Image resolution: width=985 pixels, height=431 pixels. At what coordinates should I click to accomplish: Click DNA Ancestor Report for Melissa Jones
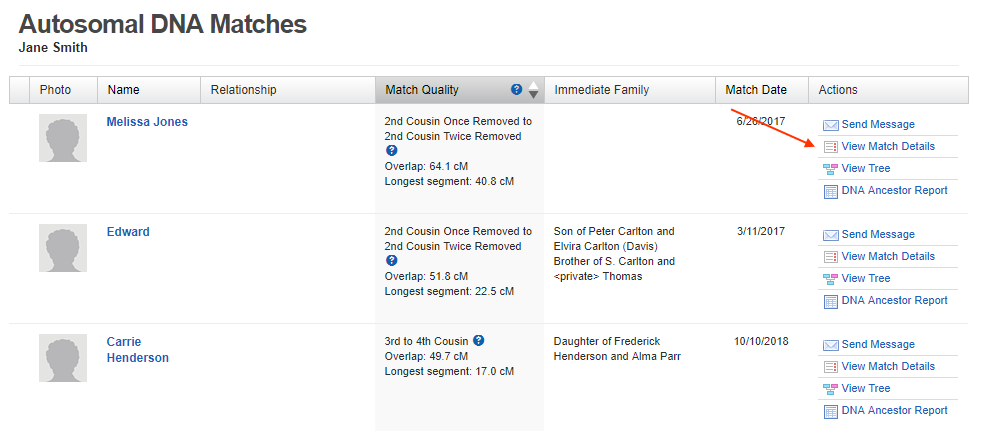point(895,190)
